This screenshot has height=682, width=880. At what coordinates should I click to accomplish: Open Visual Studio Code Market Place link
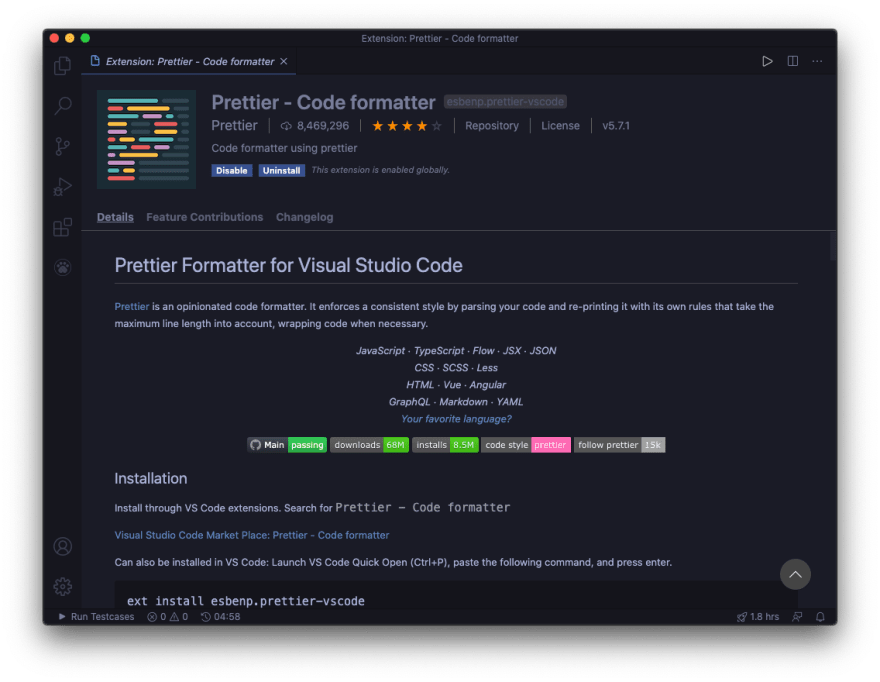(252, 535)
